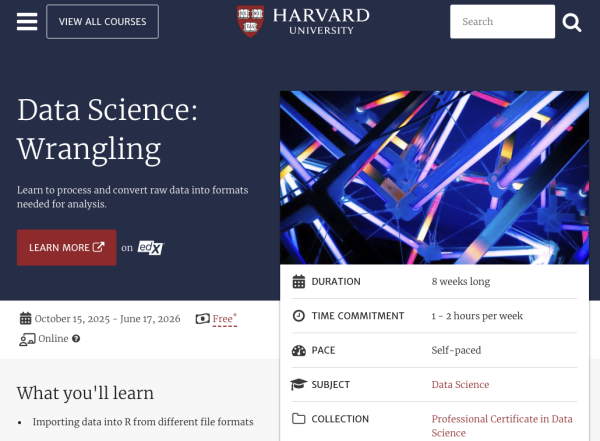This screenshot has width=600, height=441.
Task: Click the edX logo
Action: (150, 247)
